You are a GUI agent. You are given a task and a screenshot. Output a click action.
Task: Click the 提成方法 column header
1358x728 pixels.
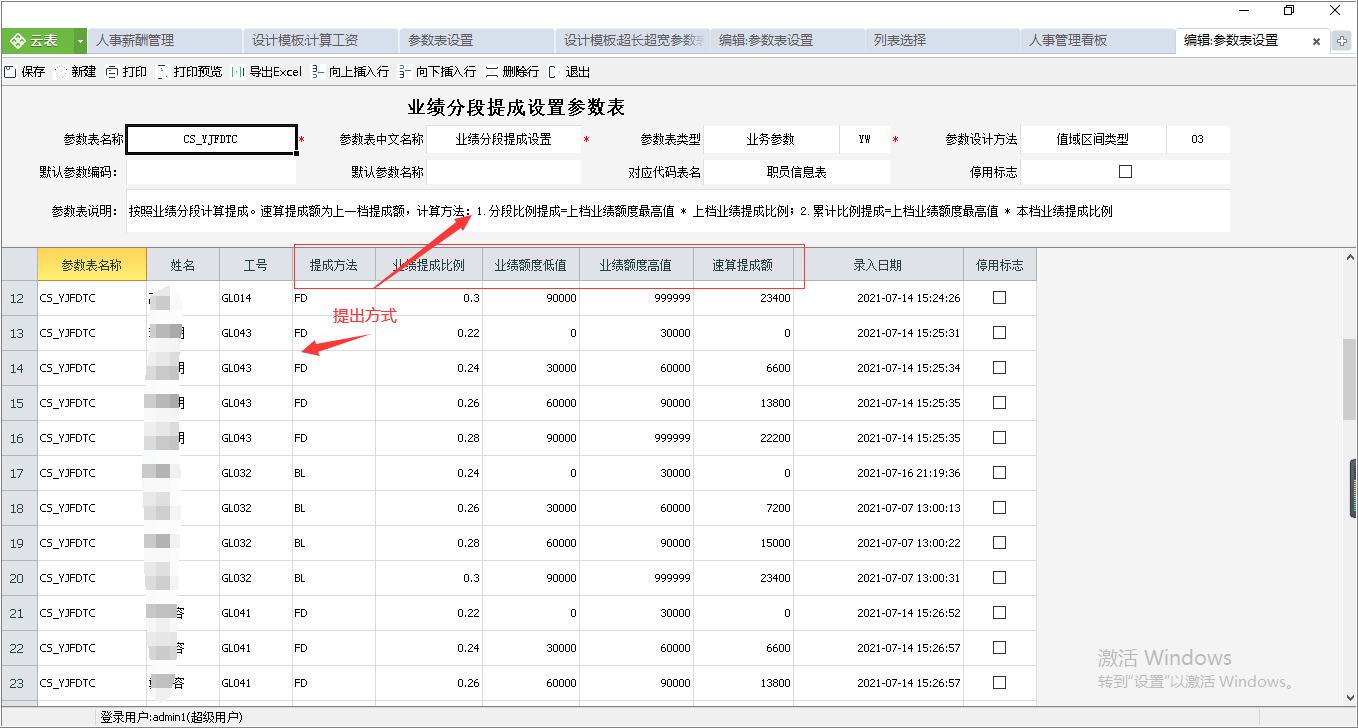pyautogui.click(x=334, y=265)
